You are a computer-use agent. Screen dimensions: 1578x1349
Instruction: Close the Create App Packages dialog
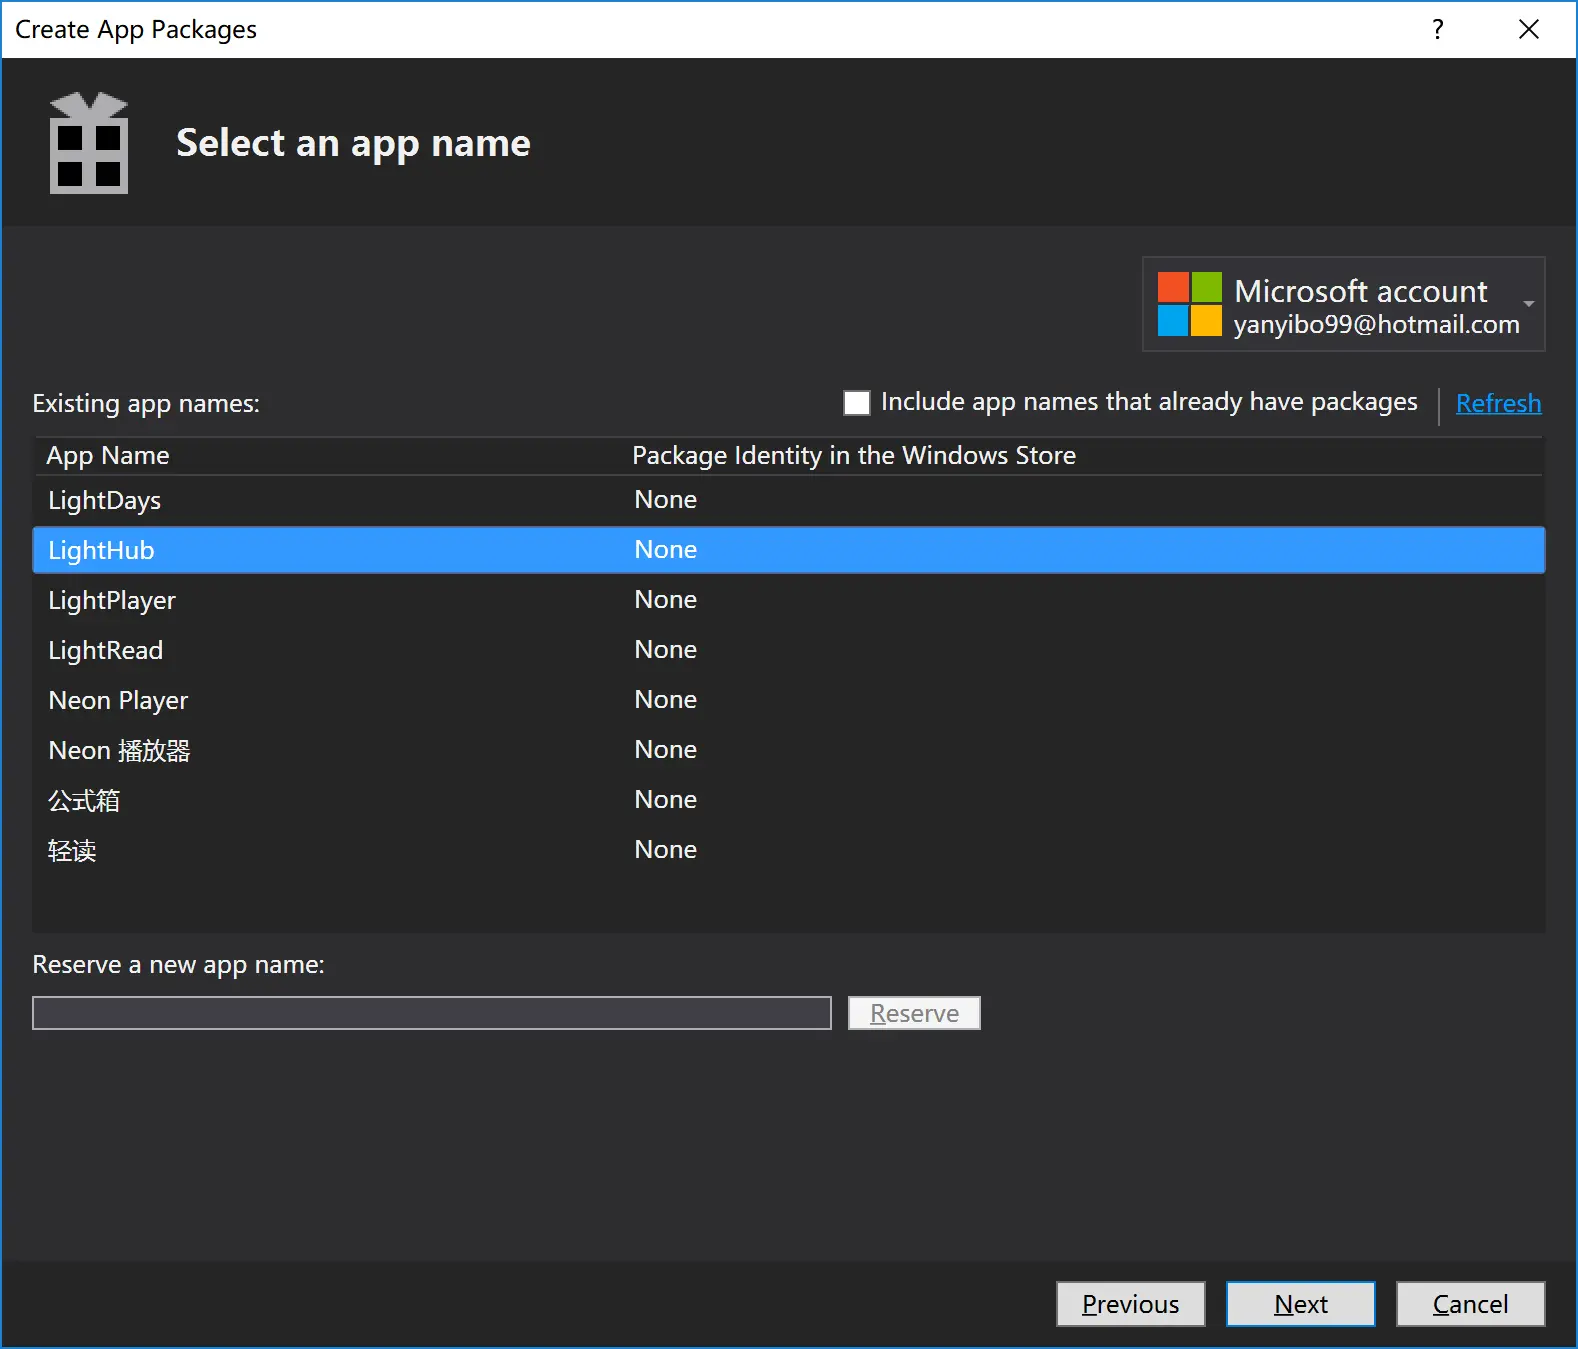pos(1528,29)
